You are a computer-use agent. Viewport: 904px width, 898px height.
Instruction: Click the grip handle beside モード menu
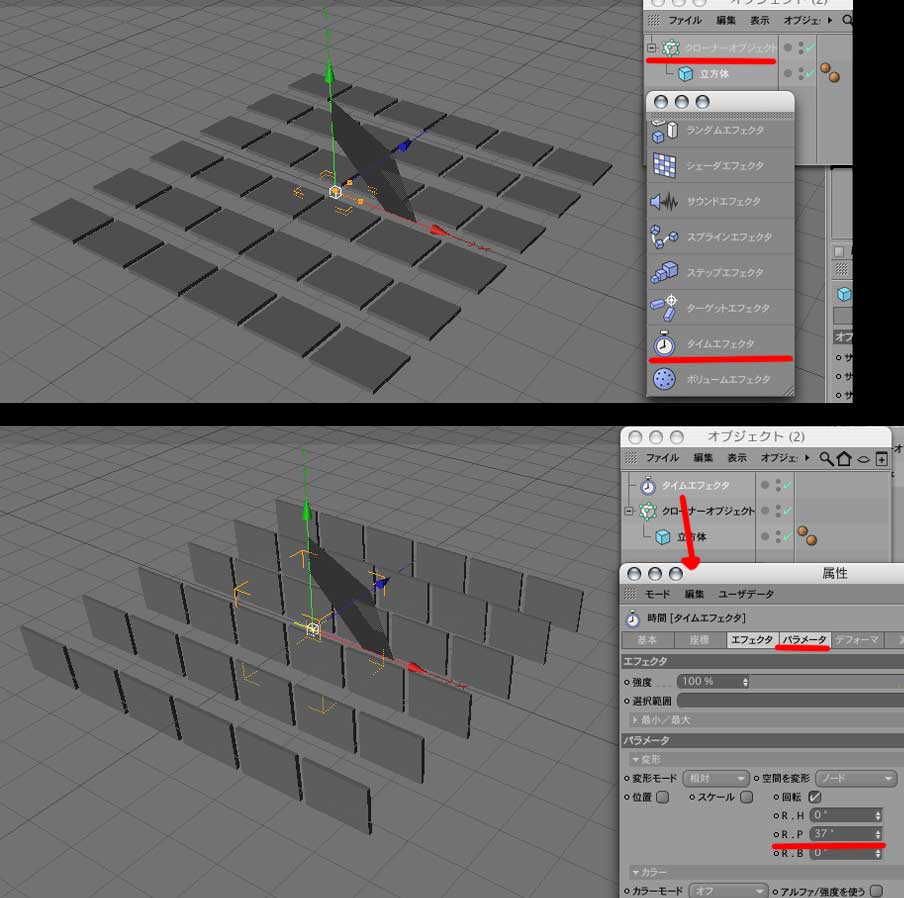pyautogui.click(x=630, y=594)
